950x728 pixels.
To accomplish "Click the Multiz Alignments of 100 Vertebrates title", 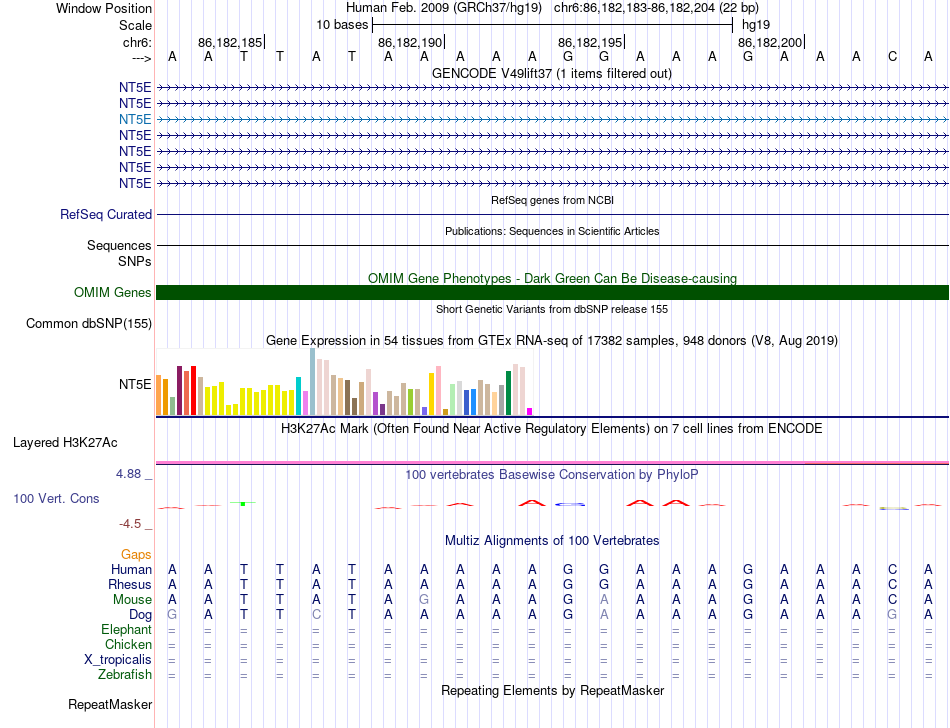I will pos(552,540).
